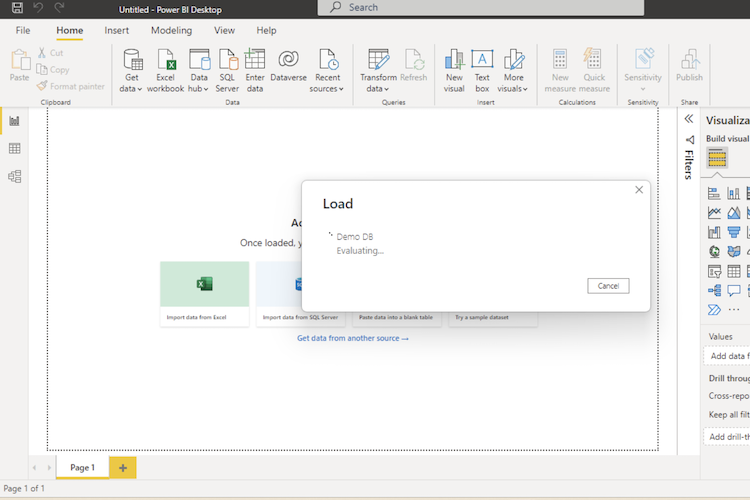Click the Search box in title bar
The height and width of the screenshot is (500, 750).
click(x=481, y=7)
